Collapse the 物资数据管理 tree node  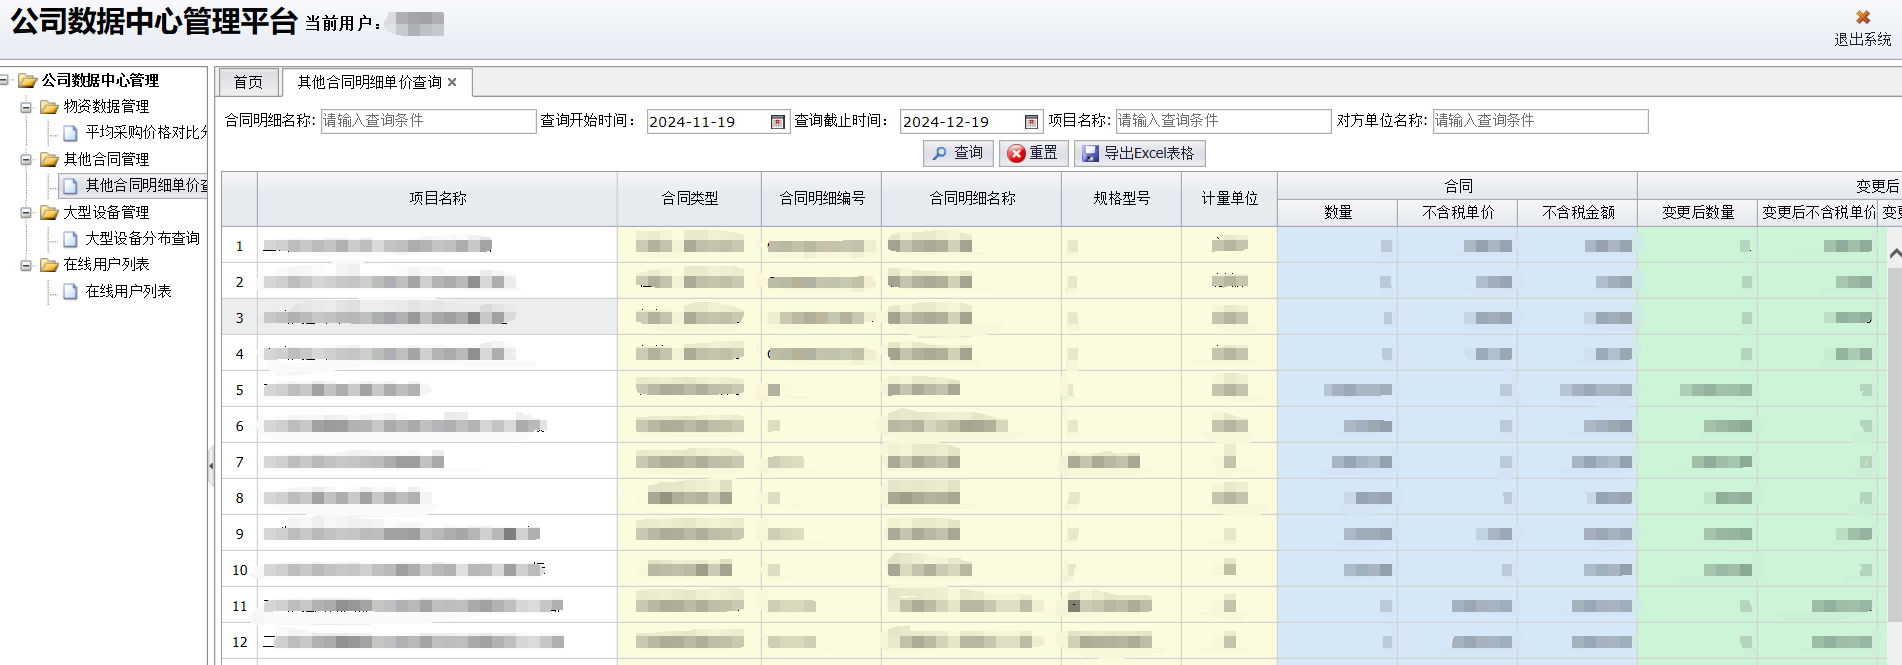pyautogui.click(x=26, y=107)
